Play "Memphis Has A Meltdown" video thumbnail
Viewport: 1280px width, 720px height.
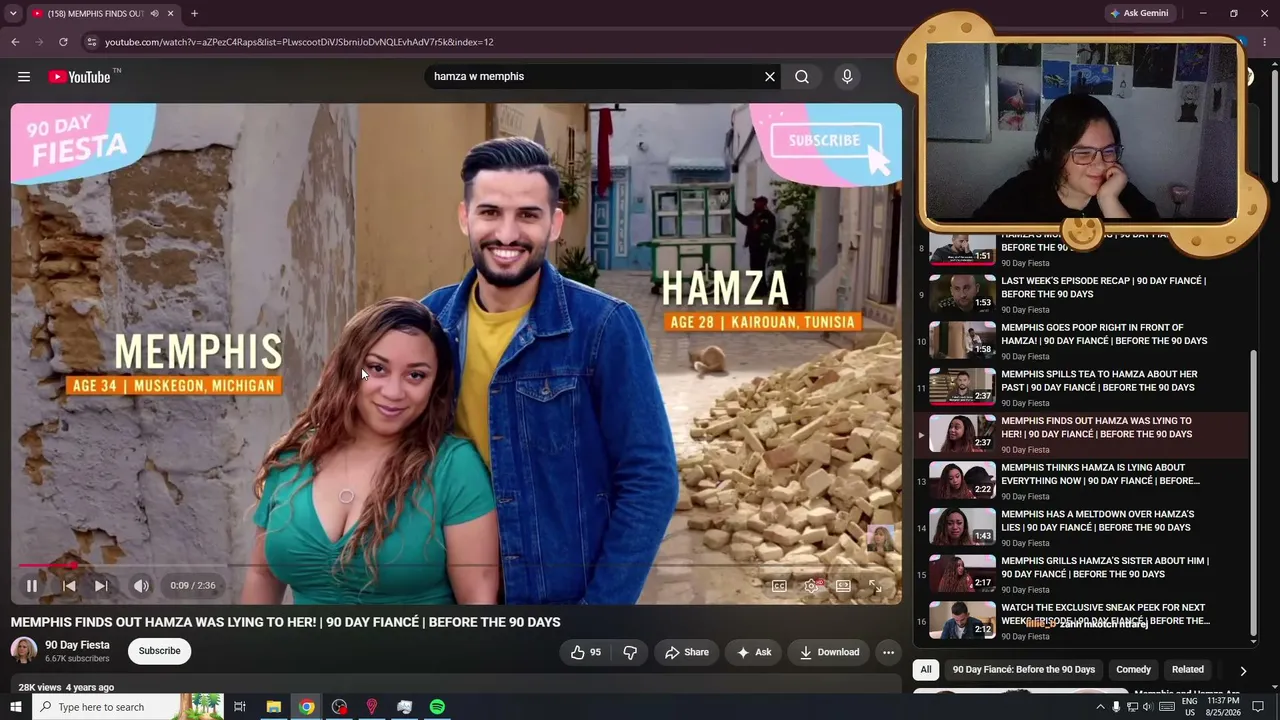point(962,527)
